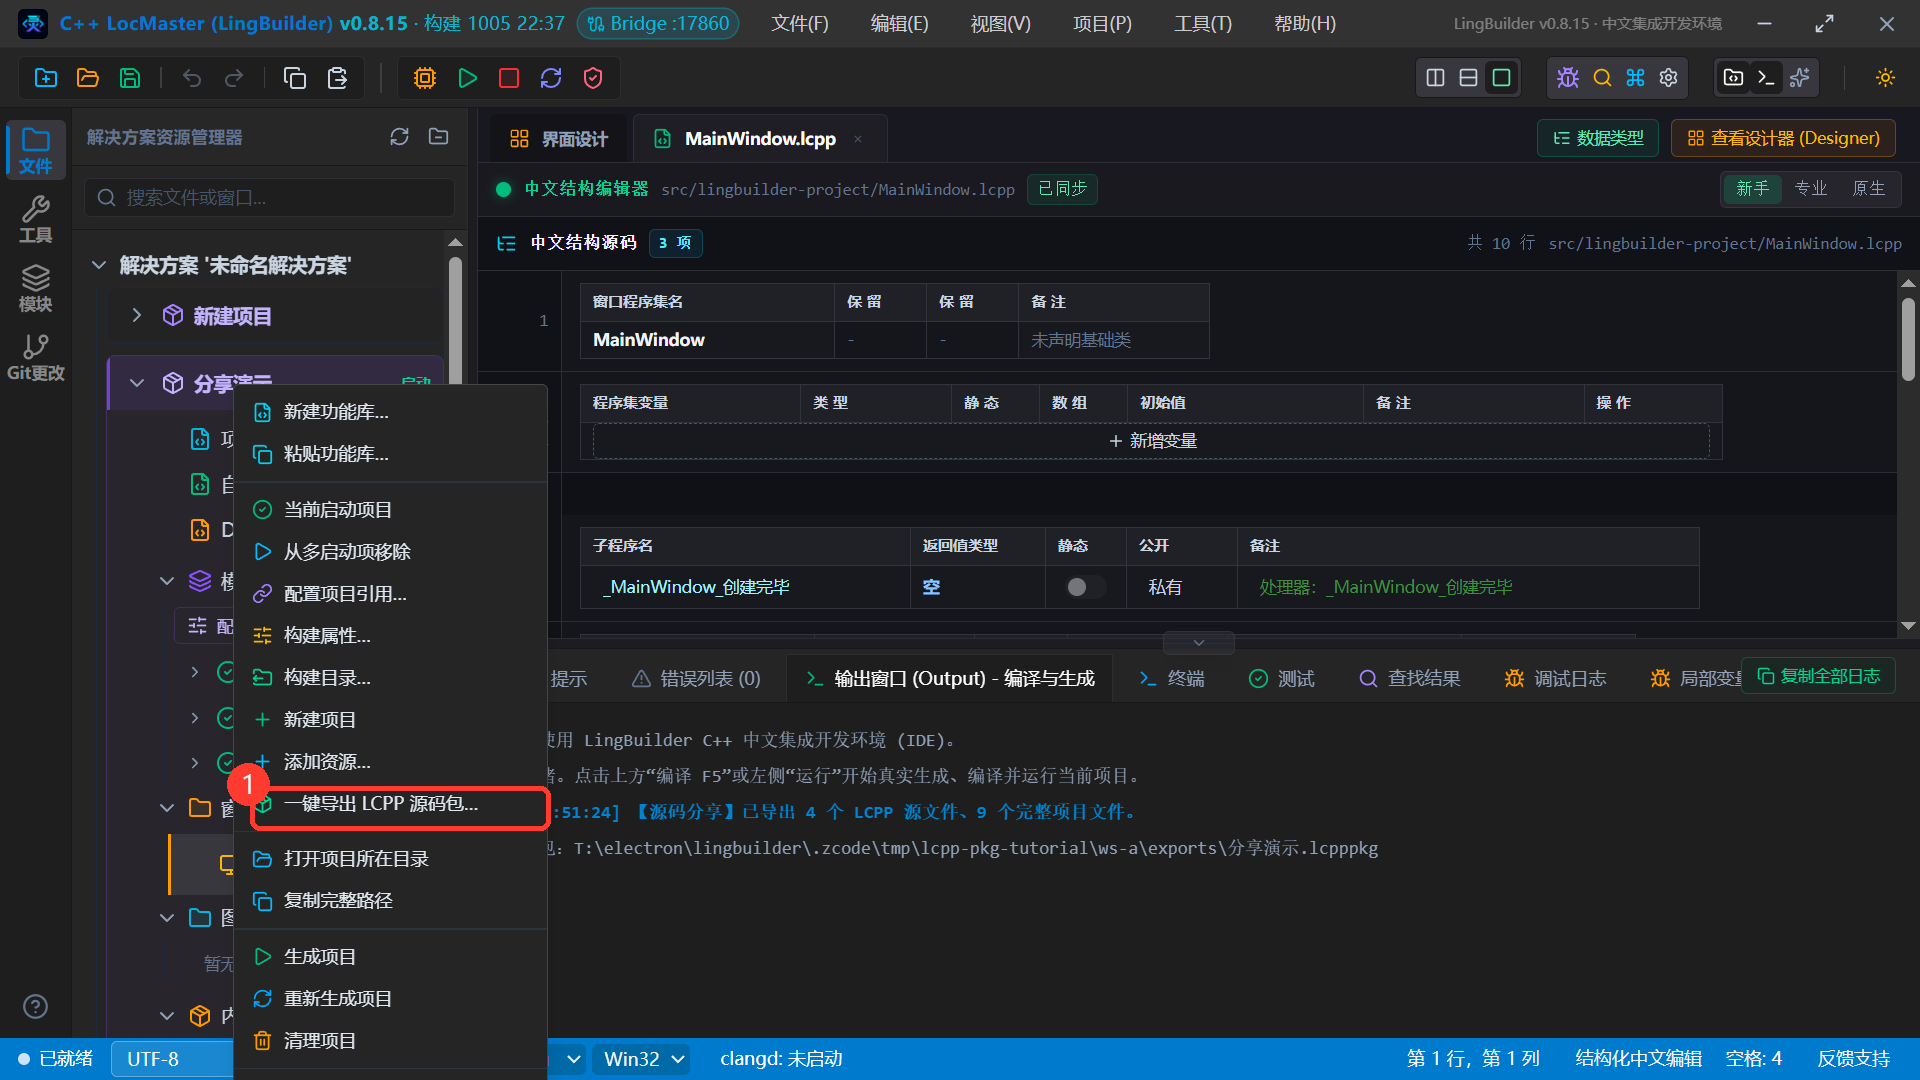Image resolution: width=1920 pixels, height=1080 pixels.
Task: Click the undo arrow icon
Action: point(192,78)
